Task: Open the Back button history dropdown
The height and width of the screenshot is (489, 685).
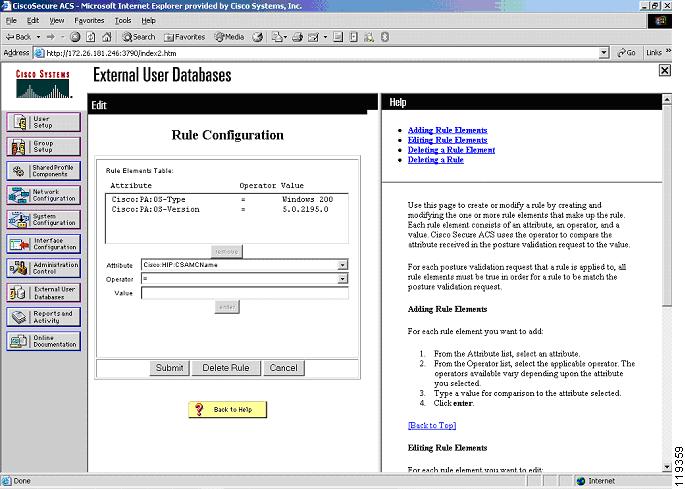Action: coord(38,37)
